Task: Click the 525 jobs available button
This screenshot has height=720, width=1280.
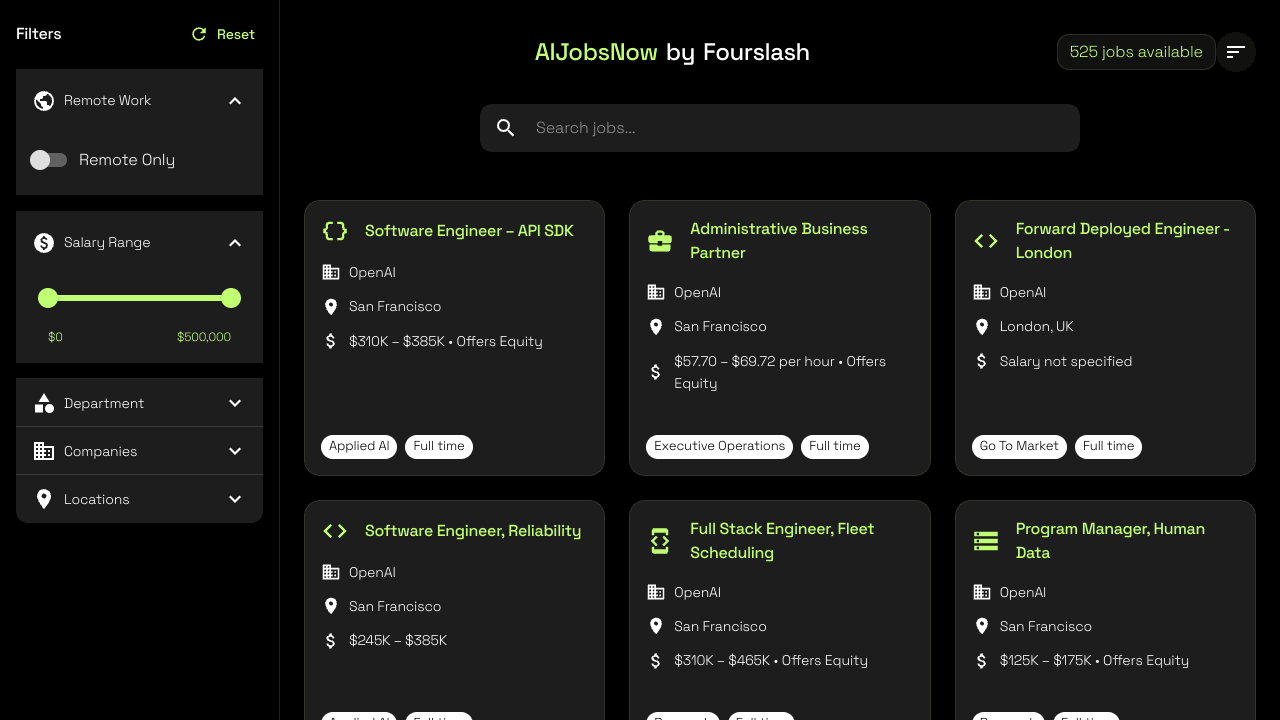Action: point(1136,51)
